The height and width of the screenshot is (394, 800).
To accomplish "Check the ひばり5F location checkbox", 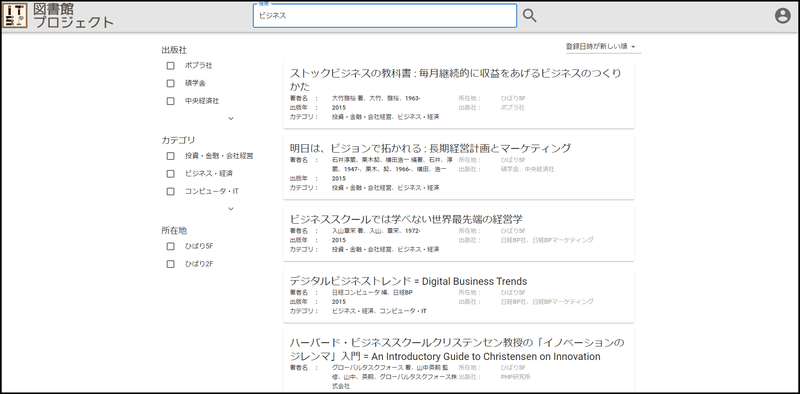I will click(x=170, y=247).
